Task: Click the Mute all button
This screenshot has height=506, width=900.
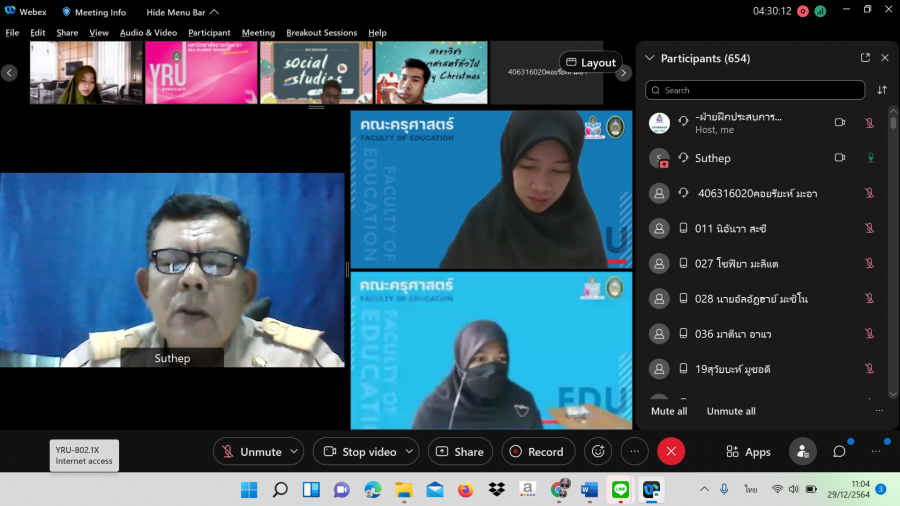Action: [x=669, y=411]
